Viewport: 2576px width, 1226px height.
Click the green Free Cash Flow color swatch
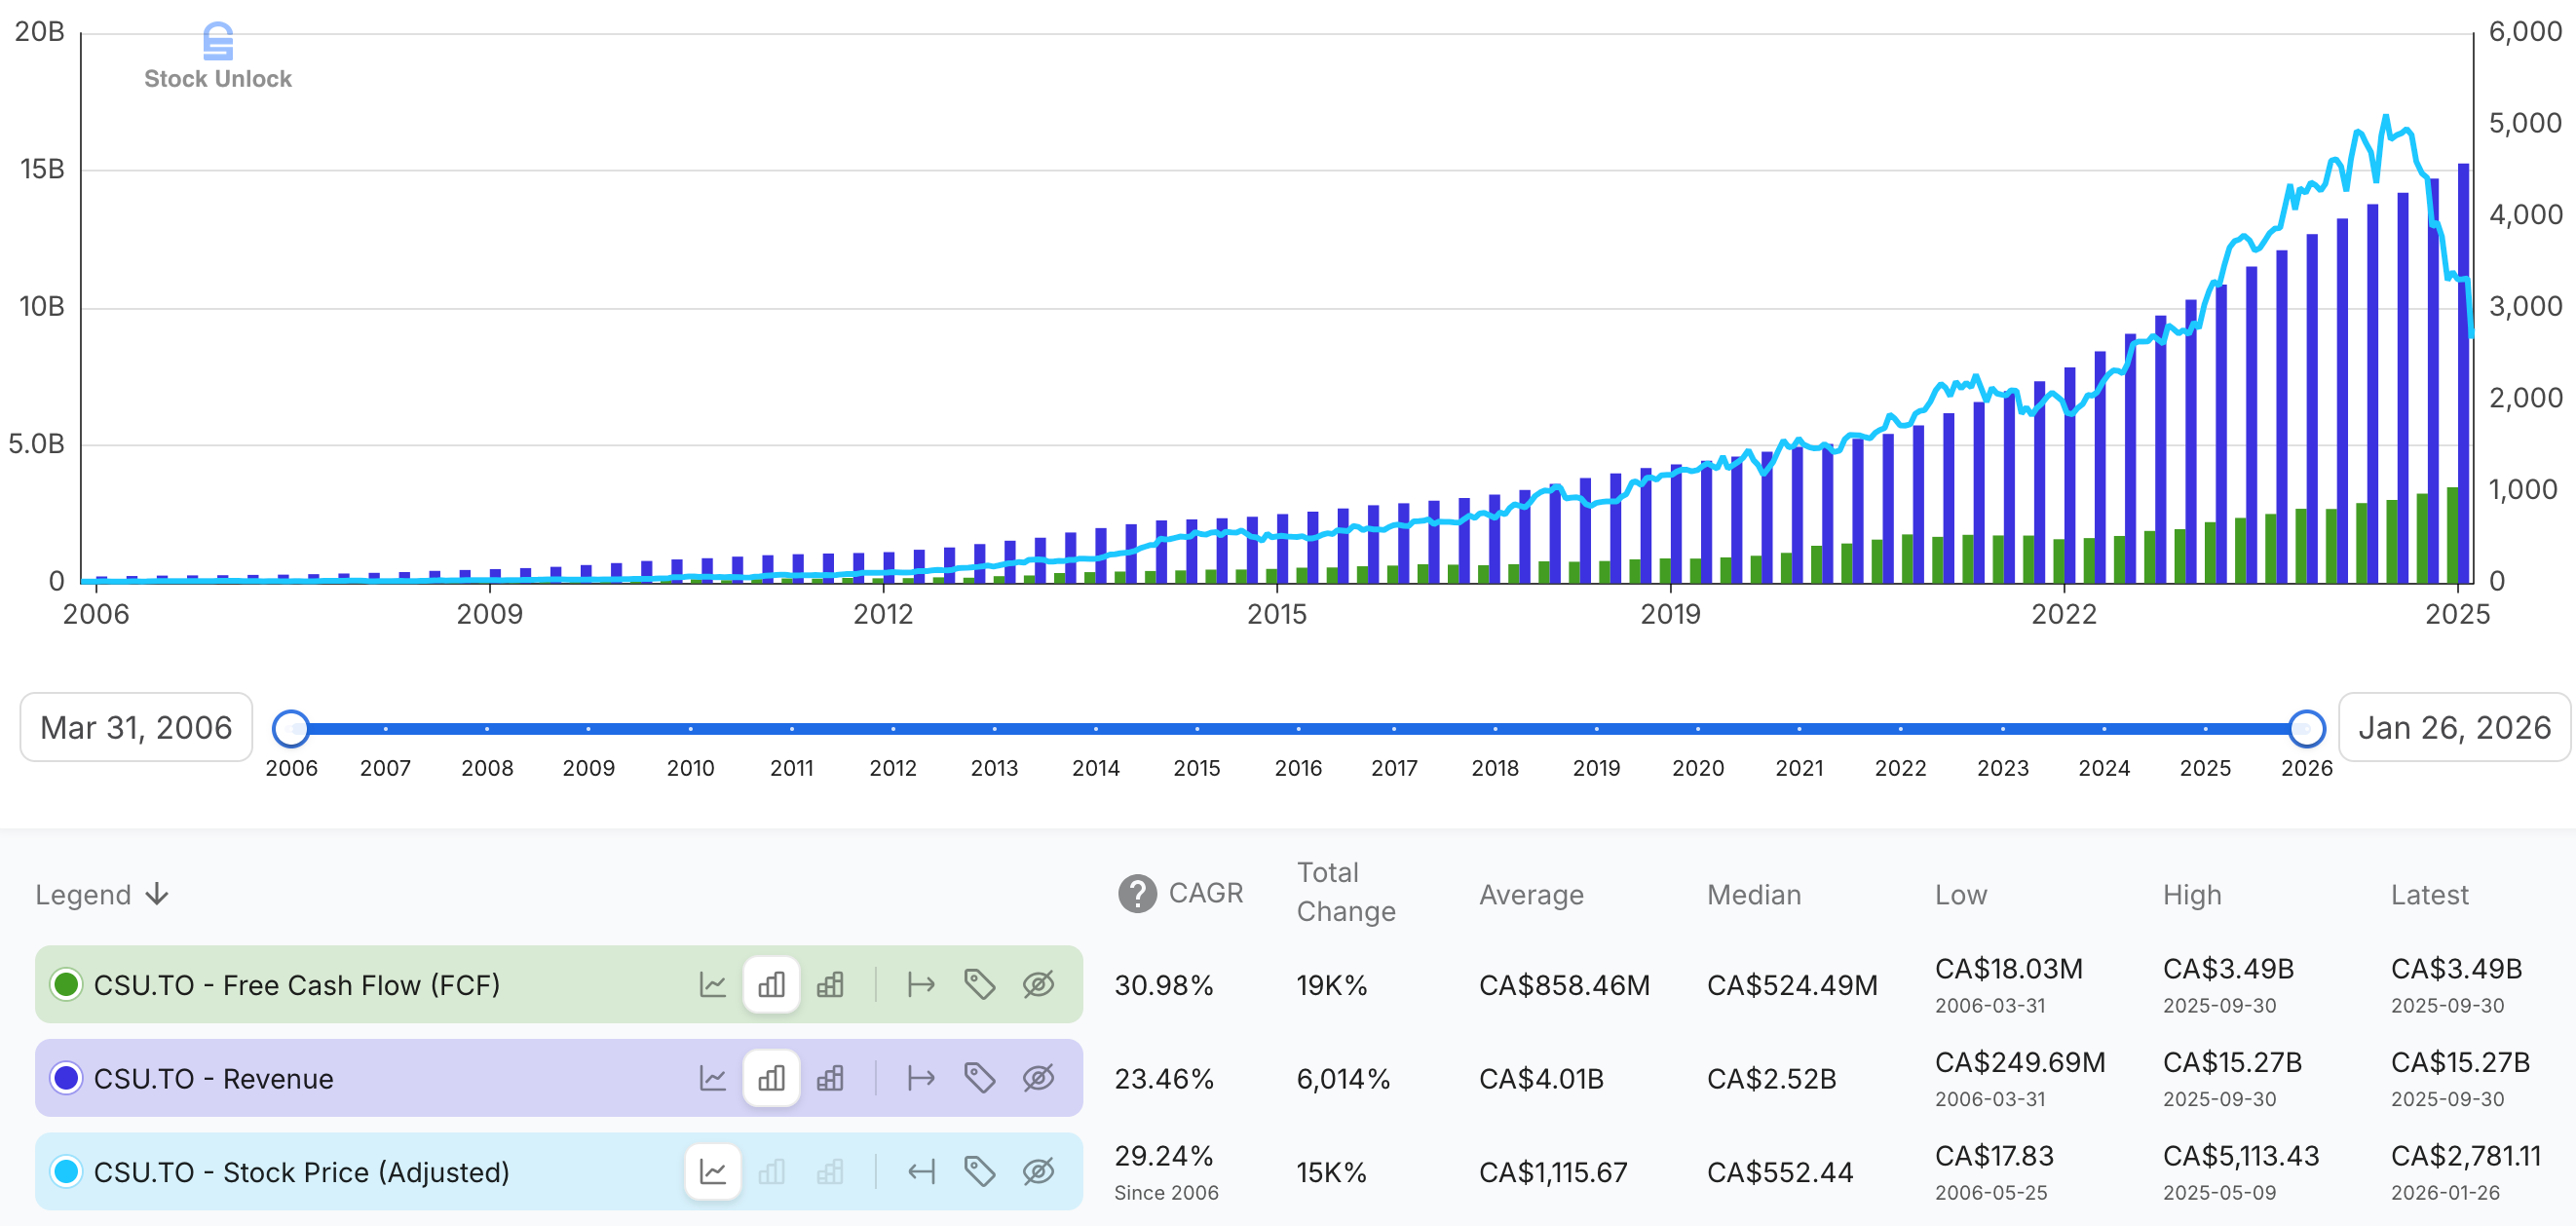67,985
